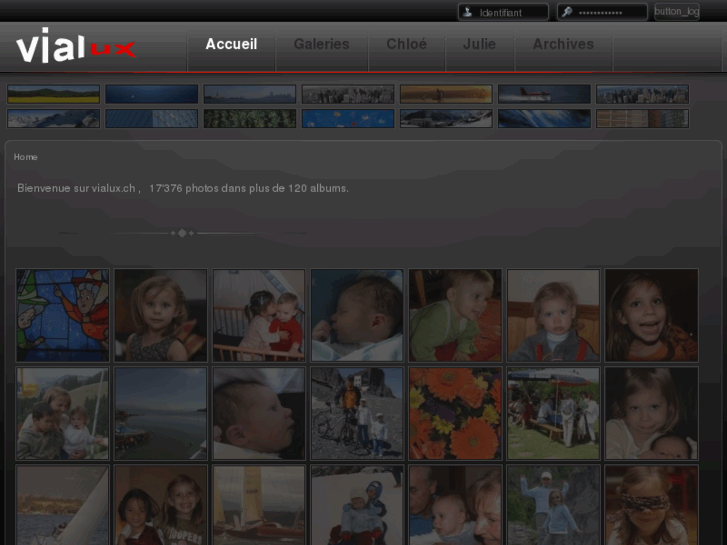This screenshot has width=727, height=545.
Task: Open photo of man raising arms on rocks
Action: (554, 505)
